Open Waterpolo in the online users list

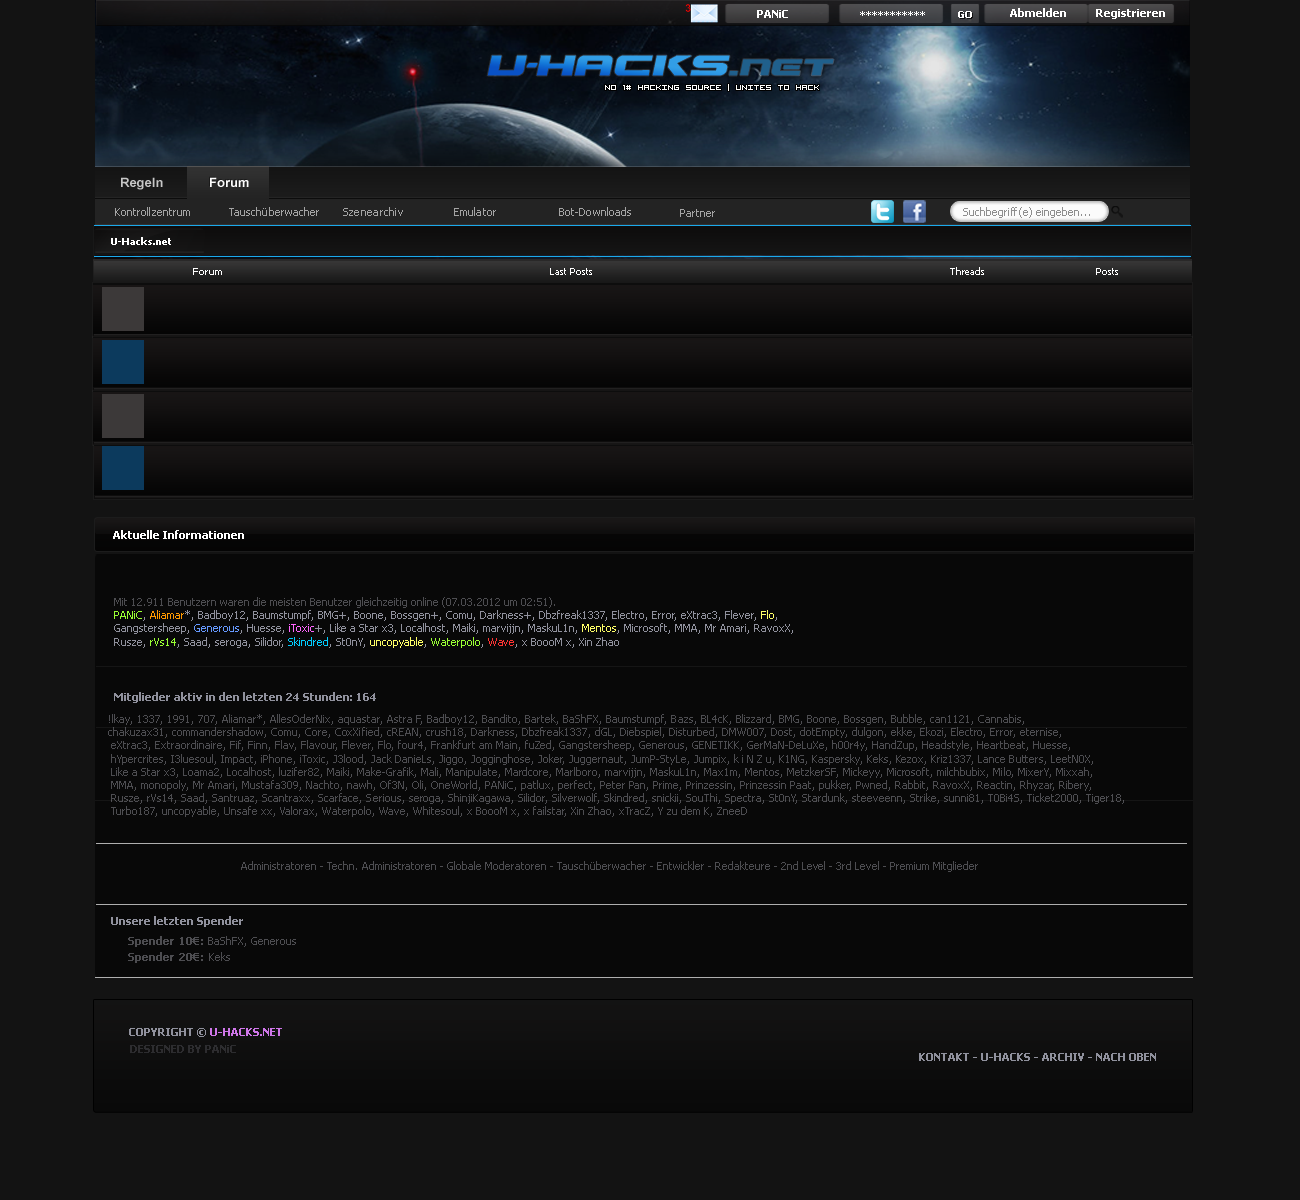tap(456, 642)
